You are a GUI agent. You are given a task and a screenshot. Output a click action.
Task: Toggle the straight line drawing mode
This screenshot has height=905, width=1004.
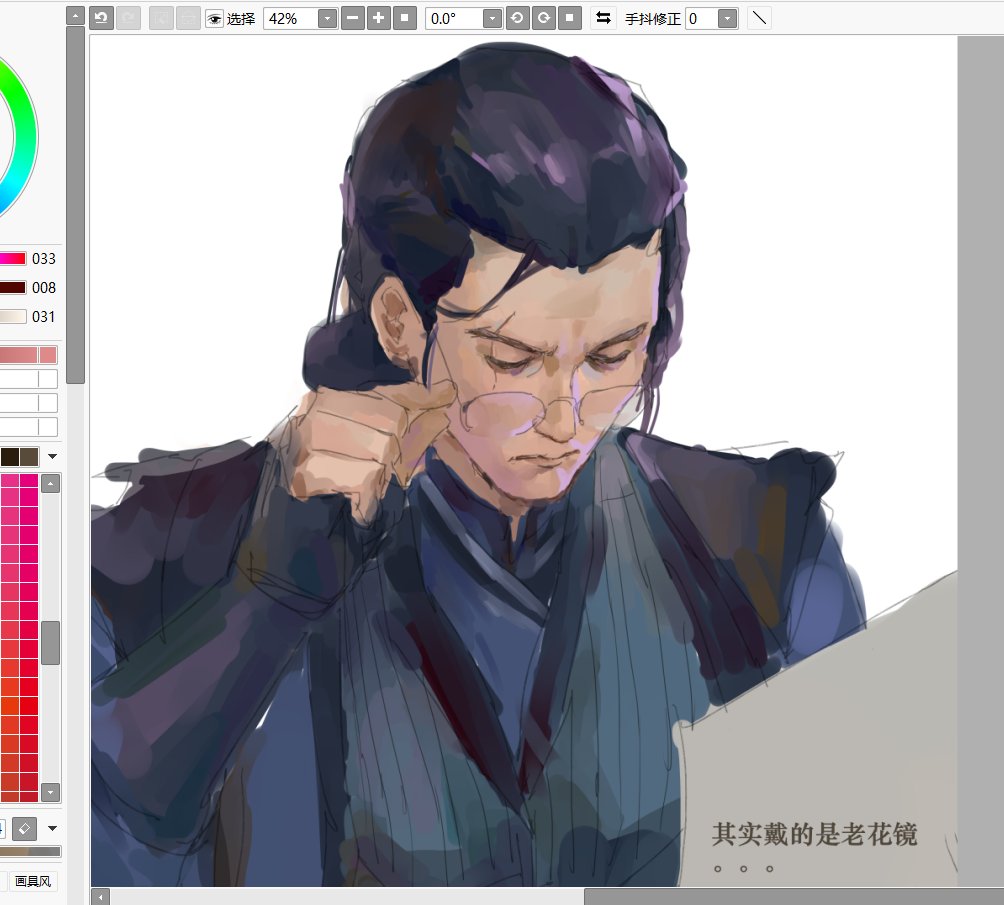[759, 18]
